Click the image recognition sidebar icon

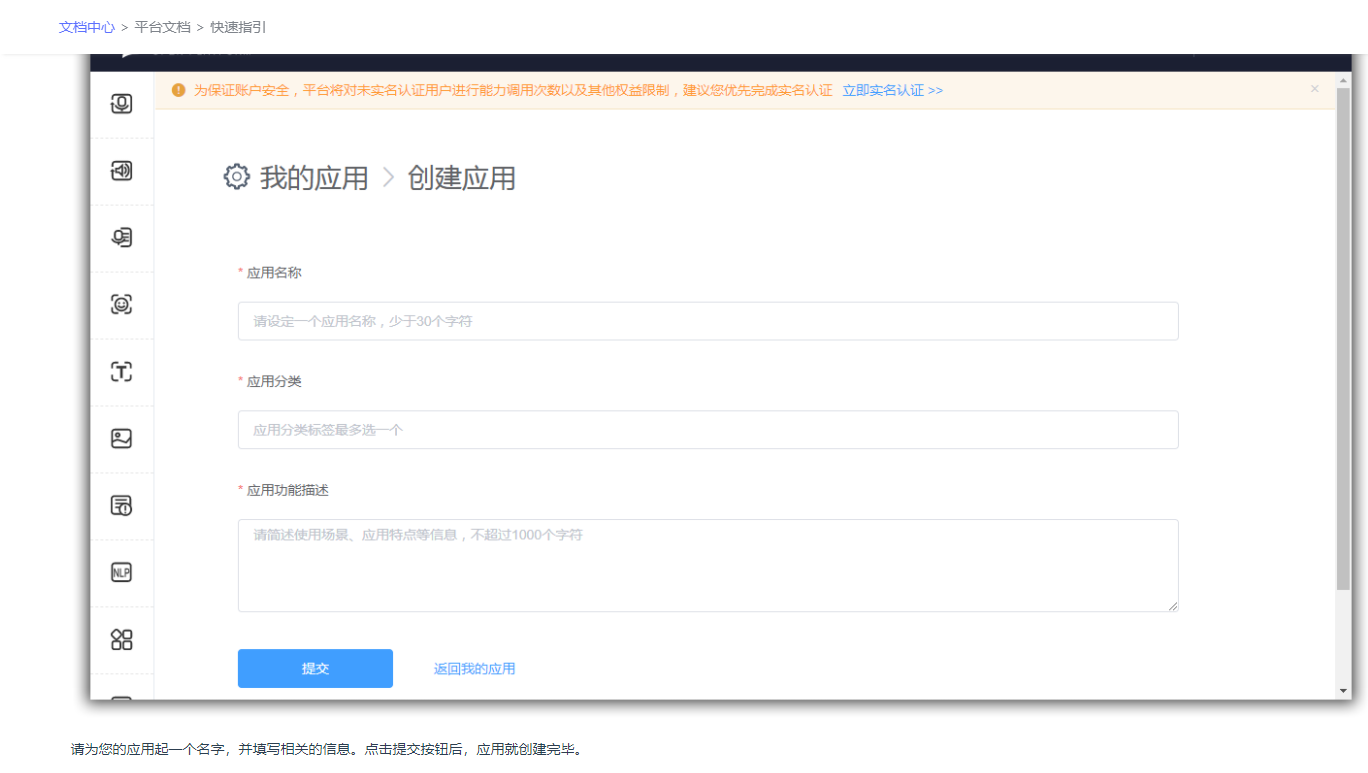coord(121,438)
